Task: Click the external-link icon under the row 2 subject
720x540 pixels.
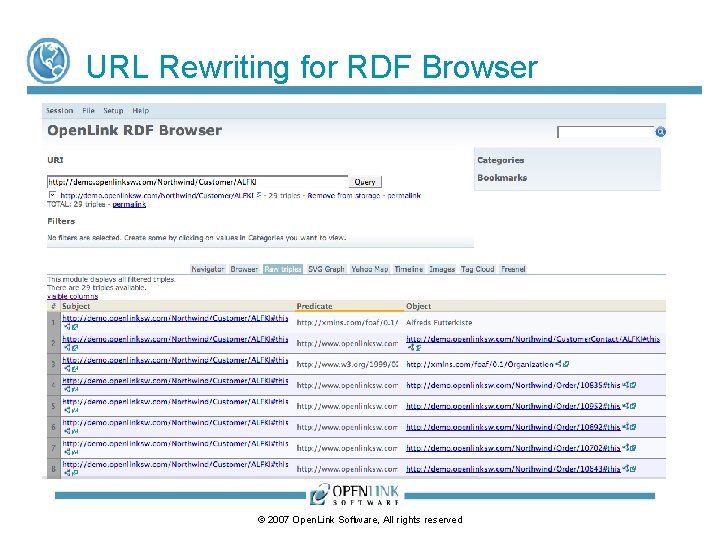Action: 75,348
